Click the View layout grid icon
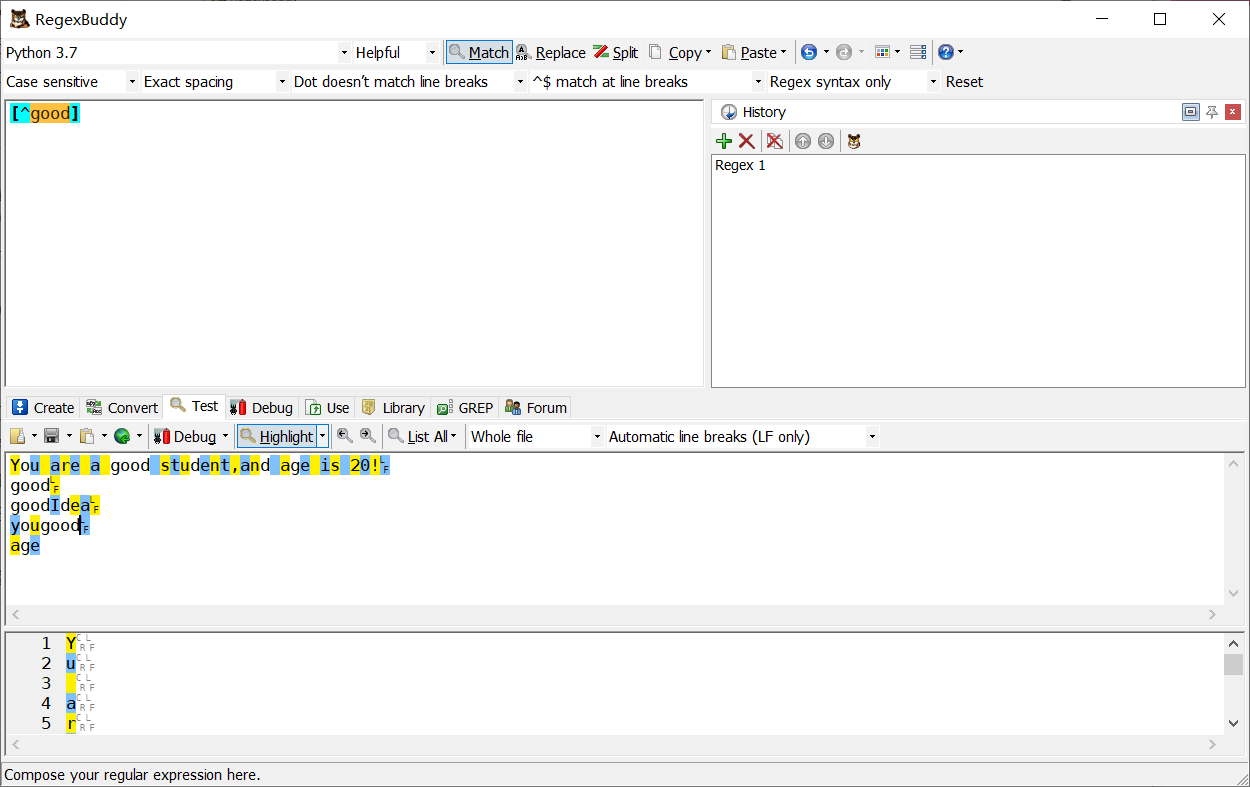The image size is (1250, 787). (882, 52)
